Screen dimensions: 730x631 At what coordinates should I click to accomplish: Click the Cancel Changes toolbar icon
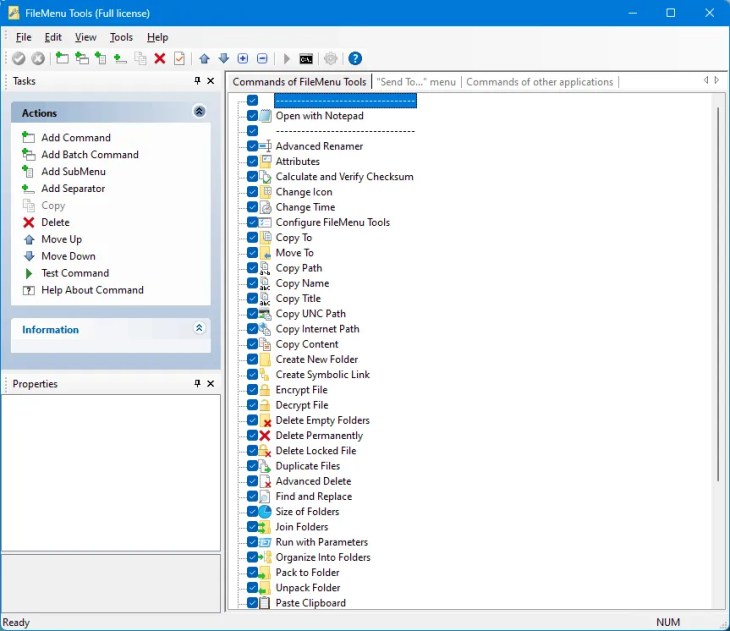click(38, 59)
